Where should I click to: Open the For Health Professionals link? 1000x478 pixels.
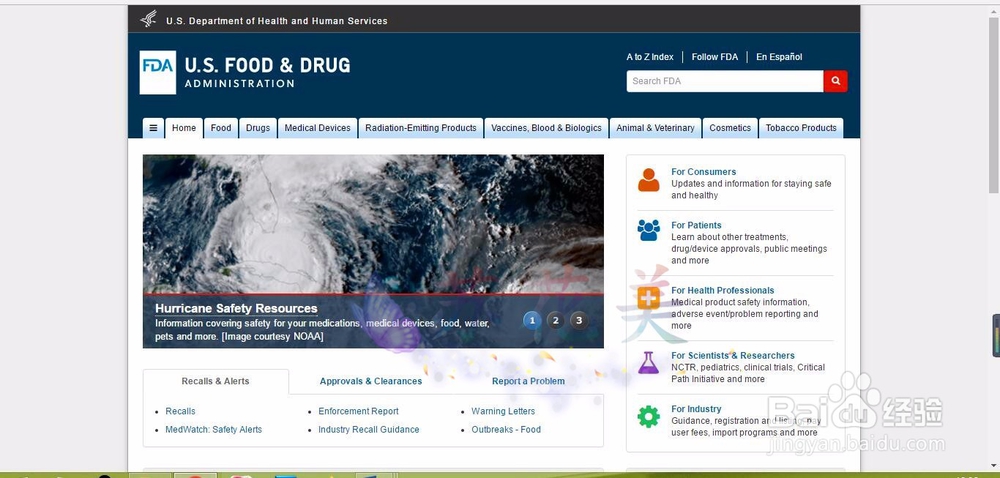click(x=723, y=290)
